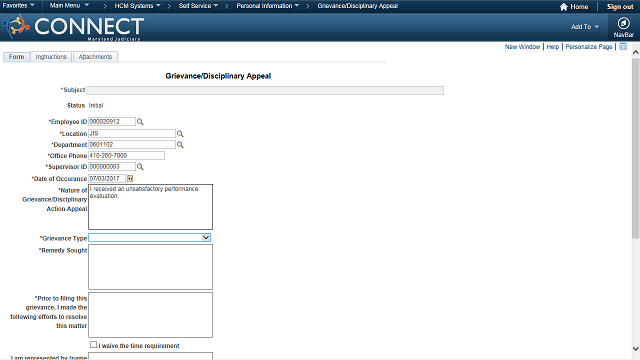Click the Home link text
640x360 pixels.
(579, 7)
